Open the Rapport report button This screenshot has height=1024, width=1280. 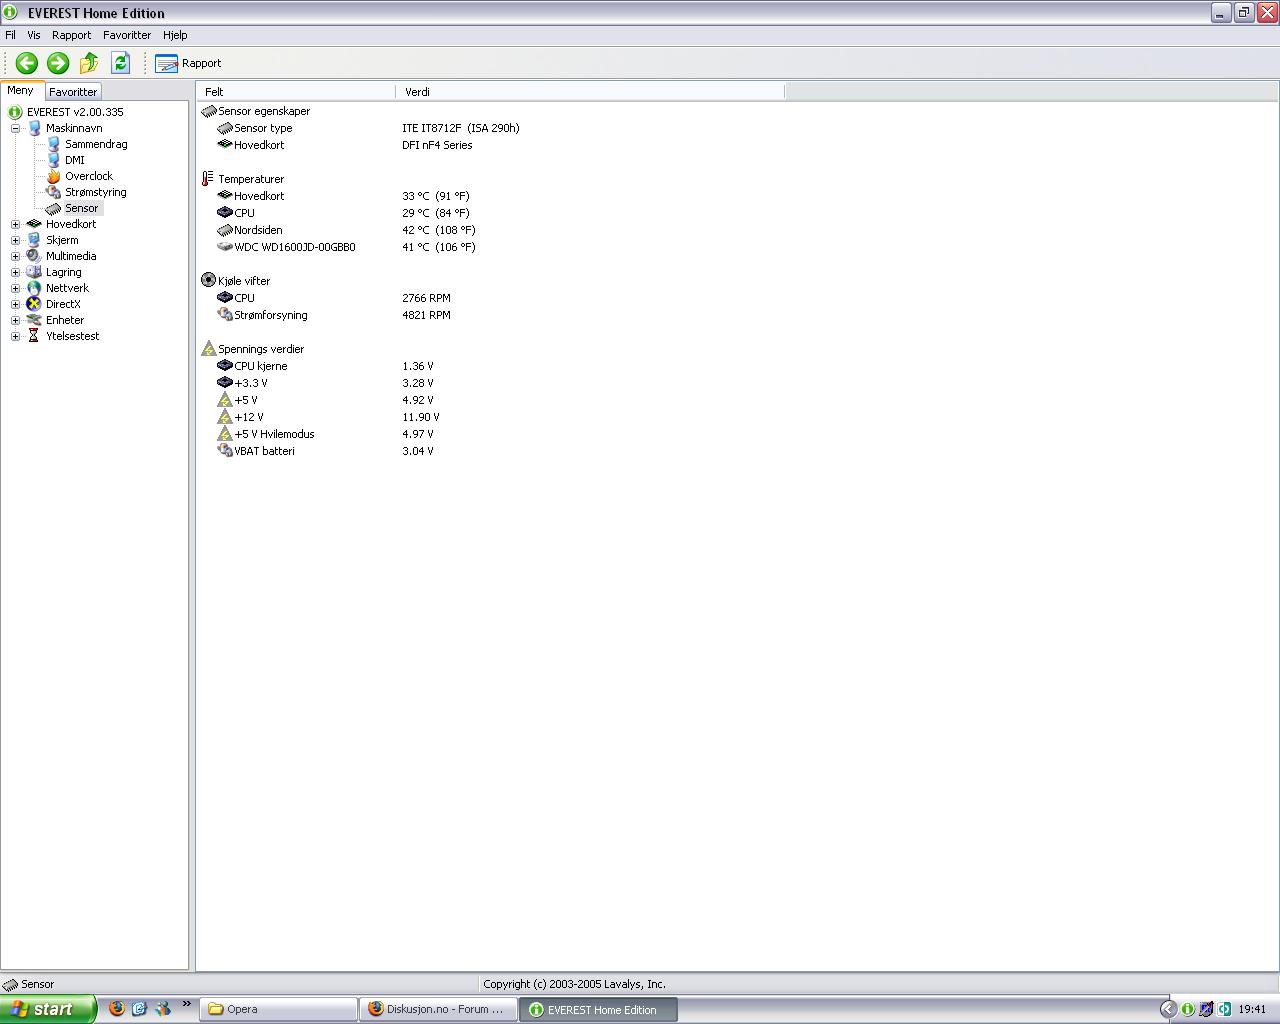188,63
